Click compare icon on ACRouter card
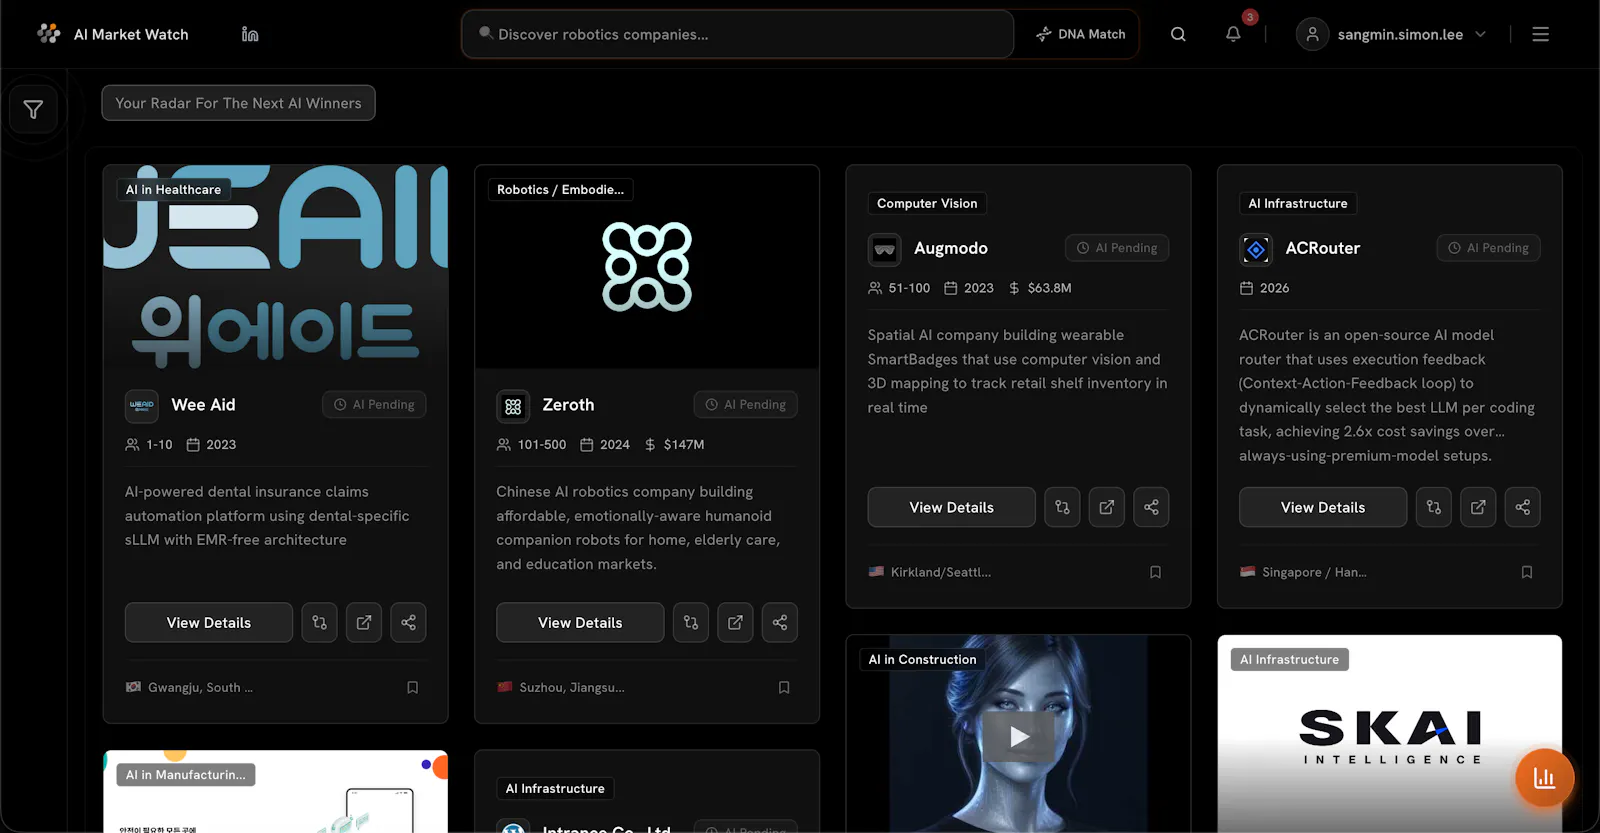 (x=1434, y=507)
